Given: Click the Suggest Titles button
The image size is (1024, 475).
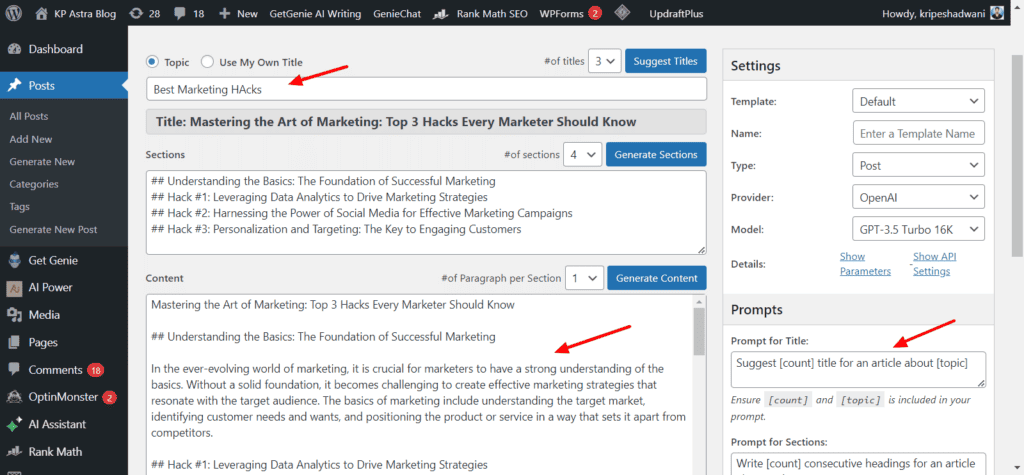Looking at the screenshot, I should pos(666,61).
